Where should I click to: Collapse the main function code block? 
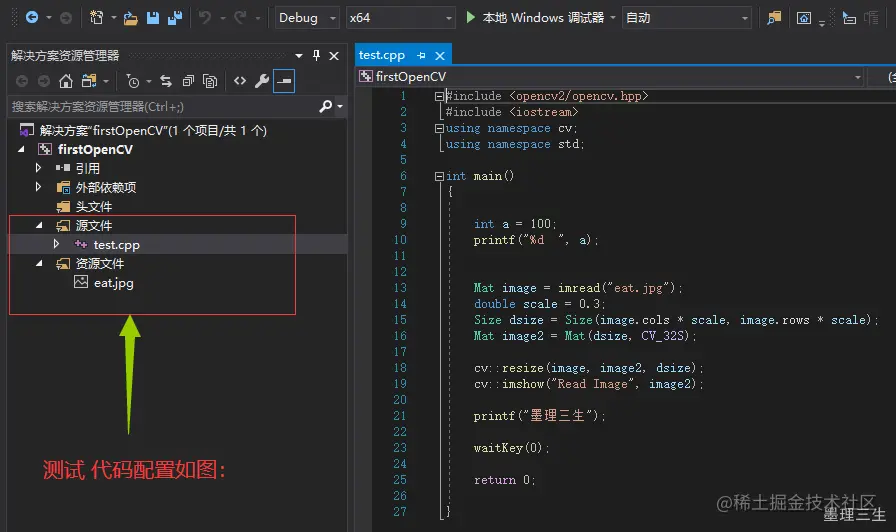(439, 176)
